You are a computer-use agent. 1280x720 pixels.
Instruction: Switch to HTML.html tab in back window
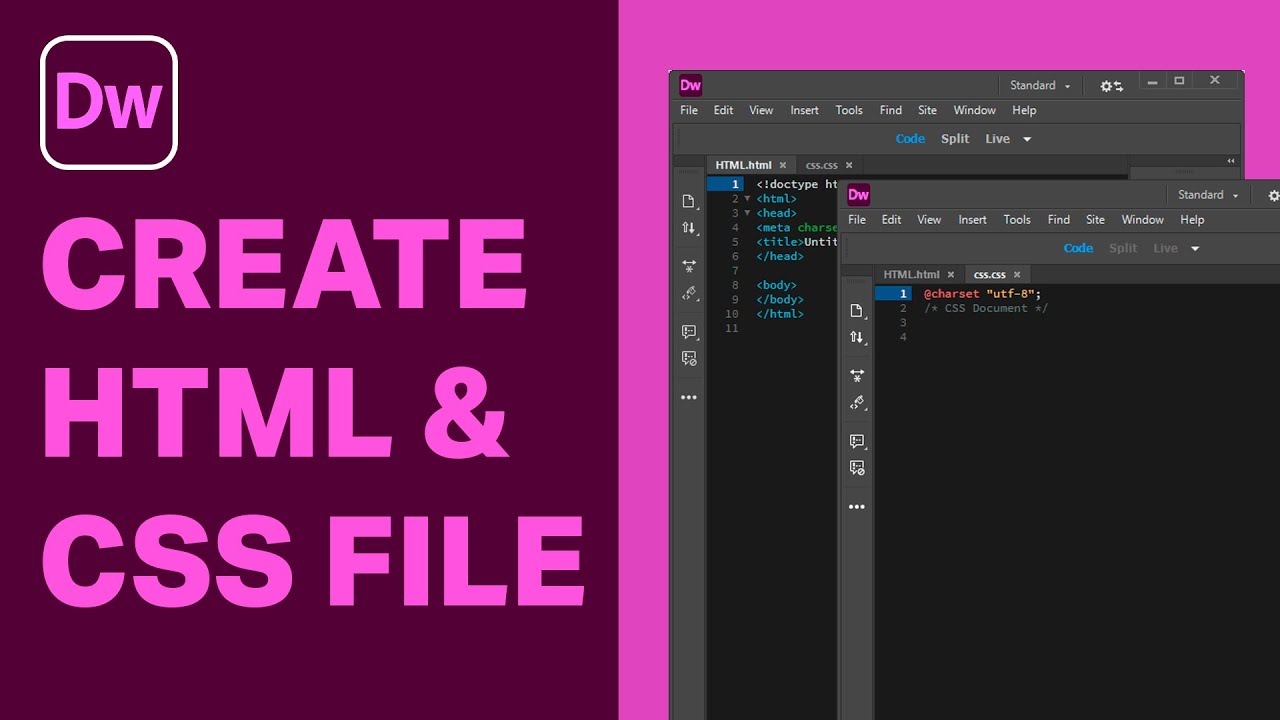(x=743, y=166)
